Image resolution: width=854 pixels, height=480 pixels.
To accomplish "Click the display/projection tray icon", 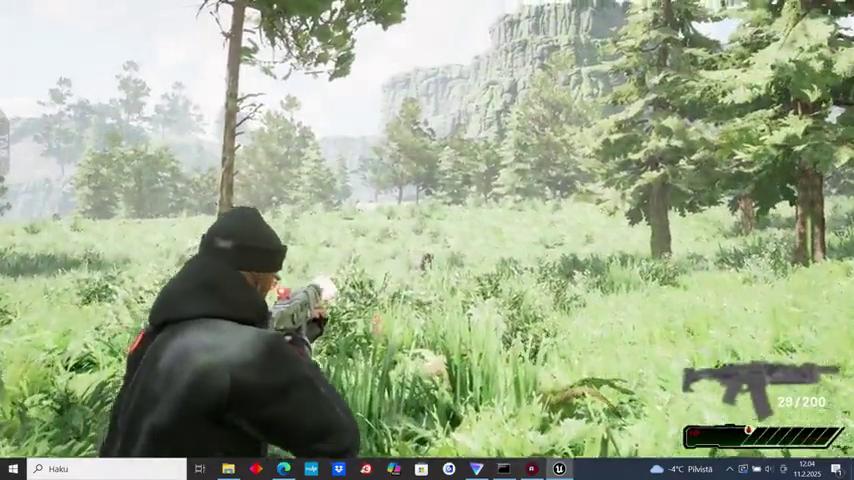I will (x=743, y=469).
